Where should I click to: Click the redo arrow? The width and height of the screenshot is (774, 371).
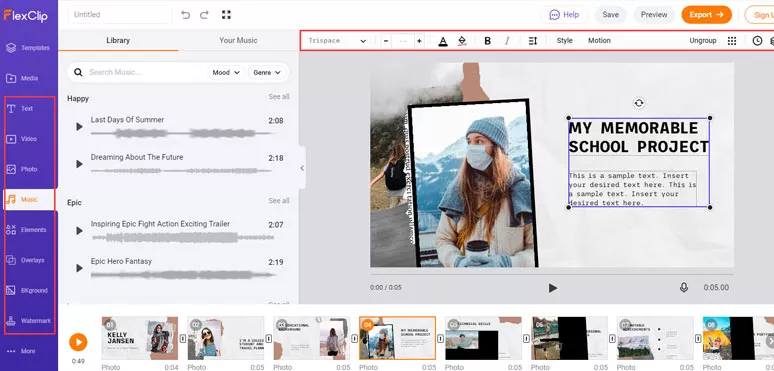click(204, 15)
